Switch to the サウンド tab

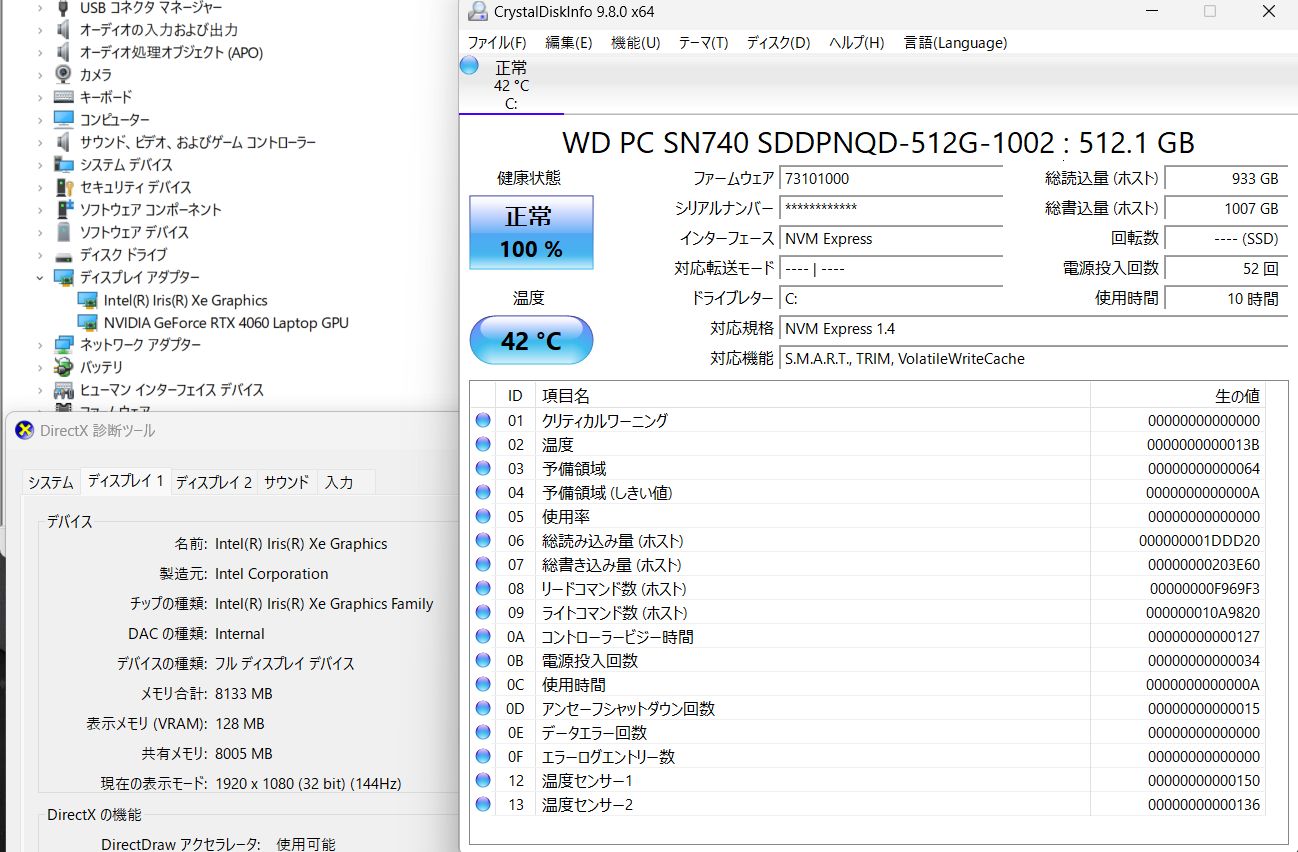pyautogui.click(x=286, y=482)
